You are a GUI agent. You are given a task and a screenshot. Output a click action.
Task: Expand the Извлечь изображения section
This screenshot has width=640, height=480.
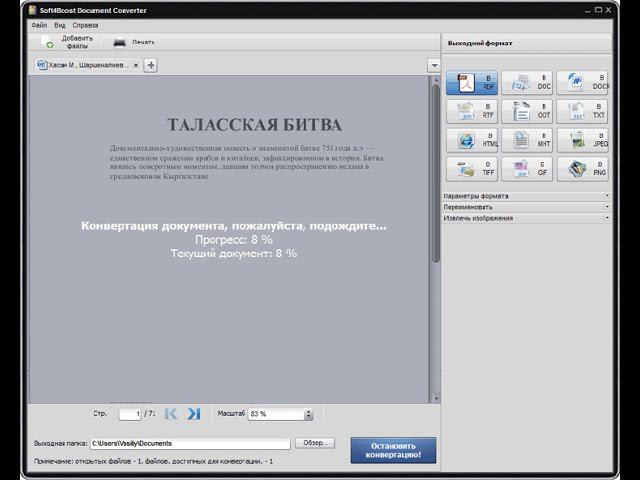point(527,218)
